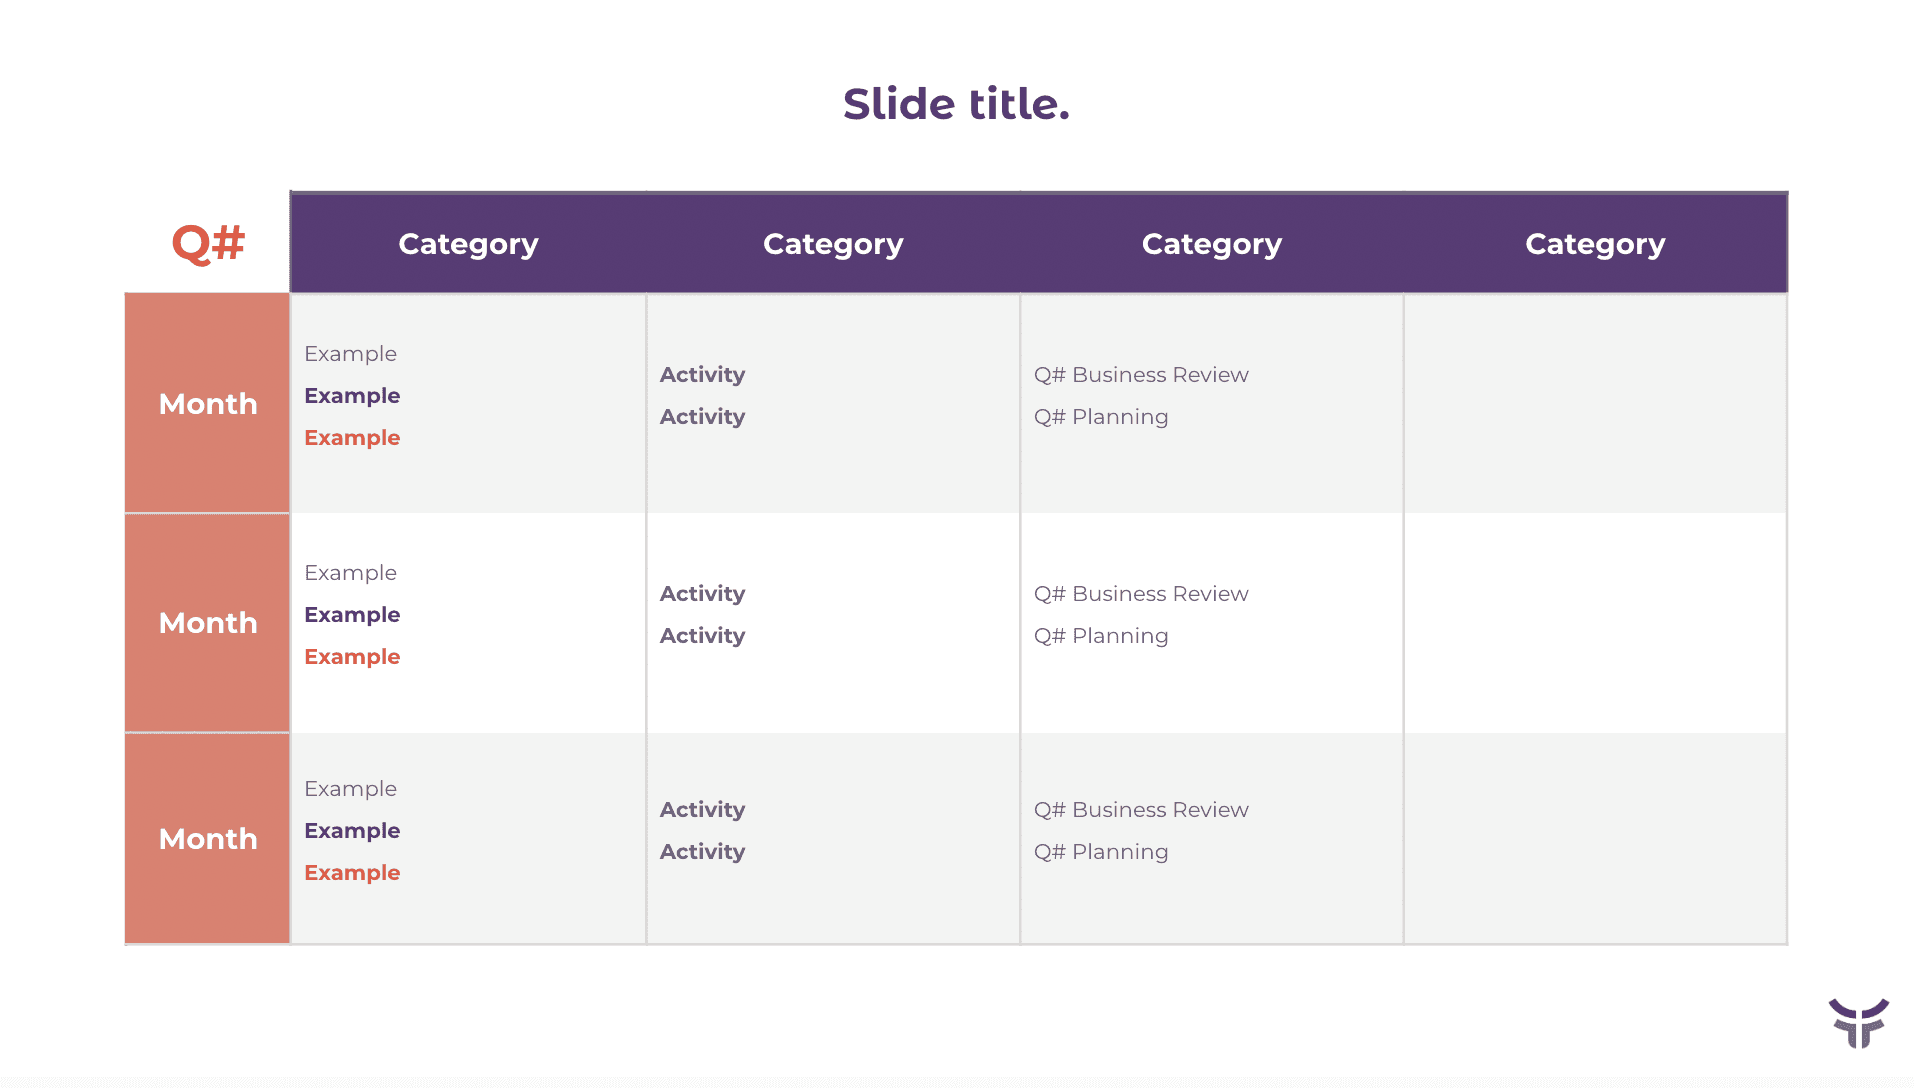Select 'Q# Business Review' in the top row
The width and height of the screenshot is (1914, 1088).
1141,375
